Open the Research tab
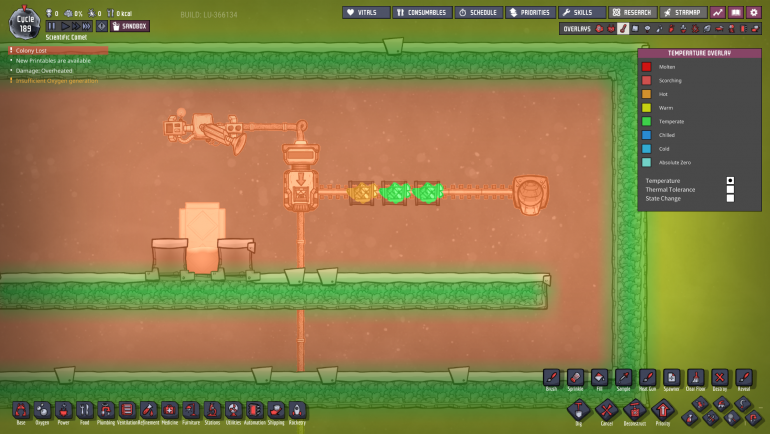The width and height of the screenshot is (770, 434). [632, 12]
